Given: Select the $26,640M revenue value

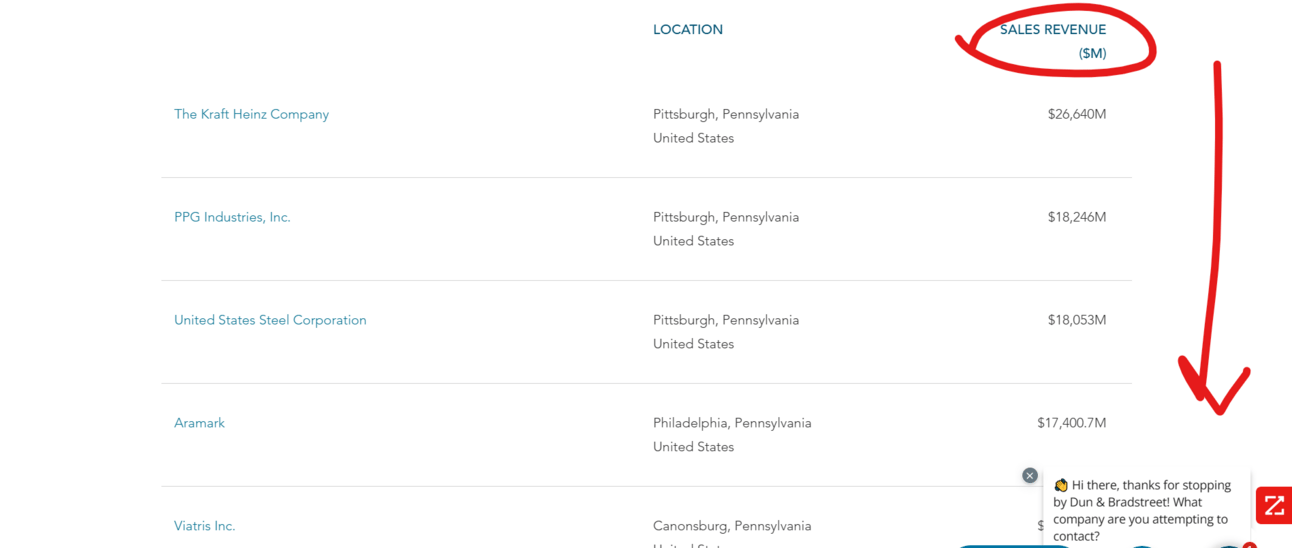Looking at the screenshot, I should 1077,114.
